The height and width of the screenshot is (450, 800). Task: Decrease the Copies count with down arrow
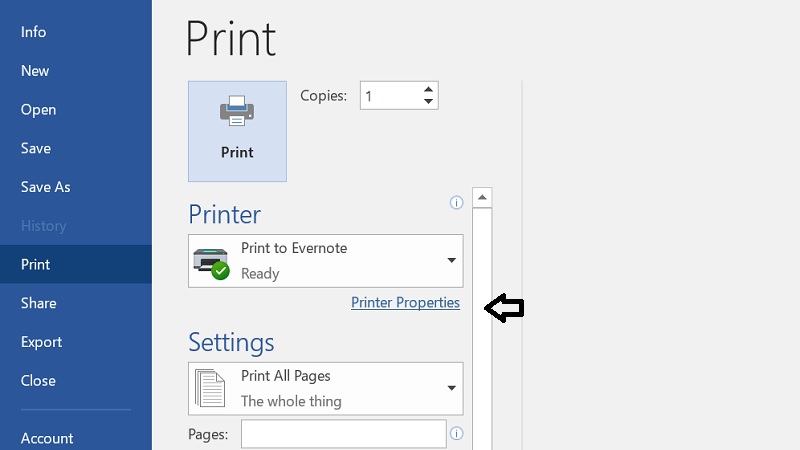point(429,101)
